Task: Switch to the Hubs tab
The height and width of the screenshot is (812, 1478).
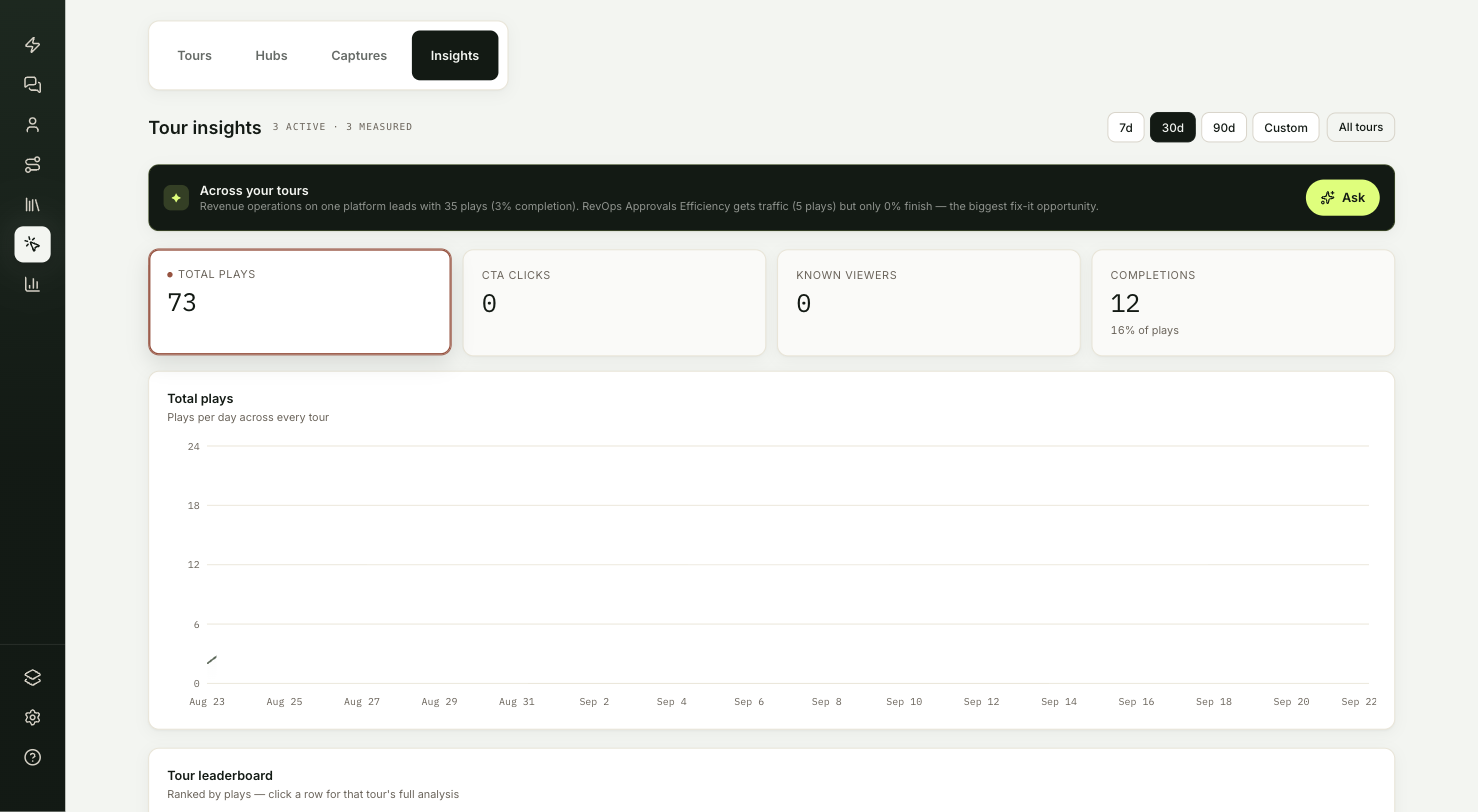Action: pyautogui.click(x=271, y=56)
